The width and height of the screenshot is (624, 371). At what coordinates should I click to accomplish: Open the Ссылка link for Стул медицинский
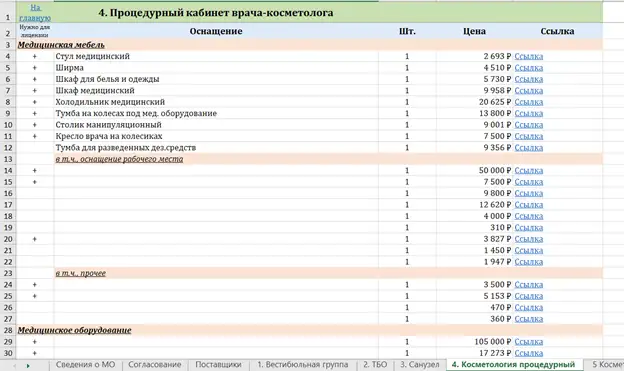(x=528, y=56)
